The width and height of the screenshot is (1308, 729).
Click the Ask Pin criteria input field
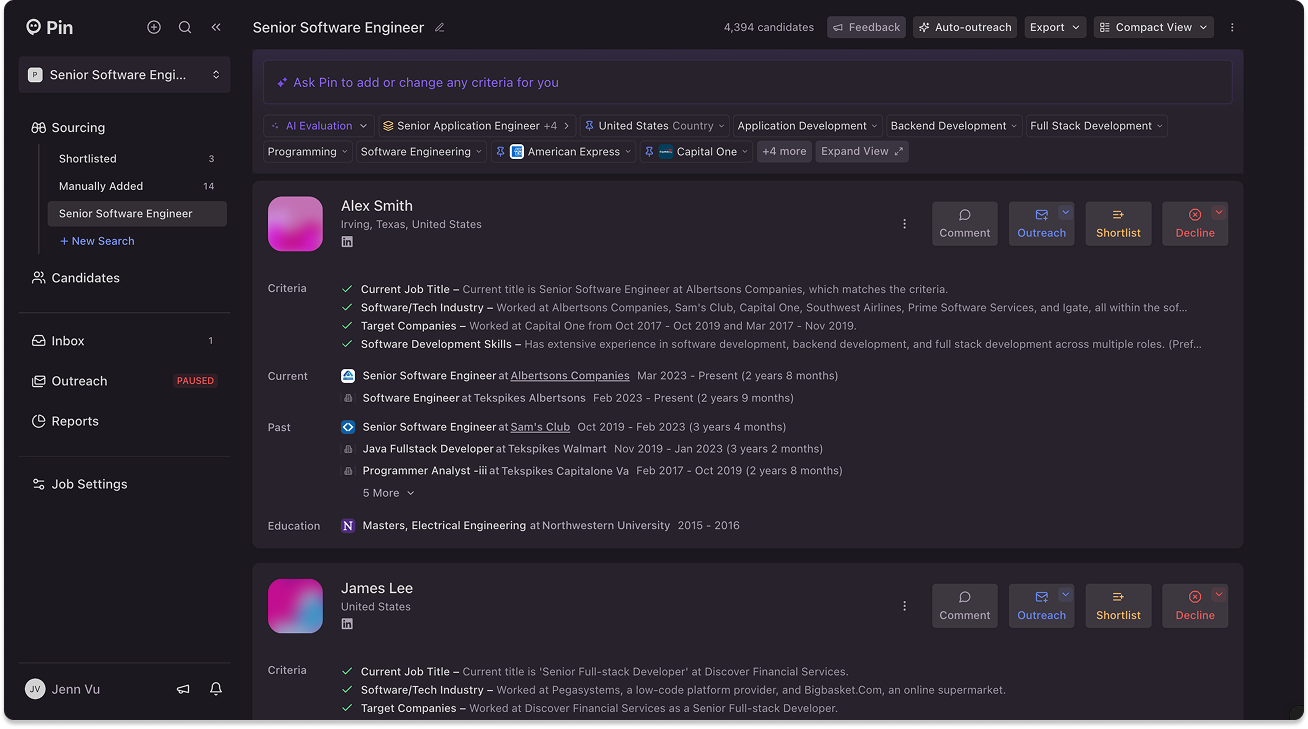click(747, 83)
